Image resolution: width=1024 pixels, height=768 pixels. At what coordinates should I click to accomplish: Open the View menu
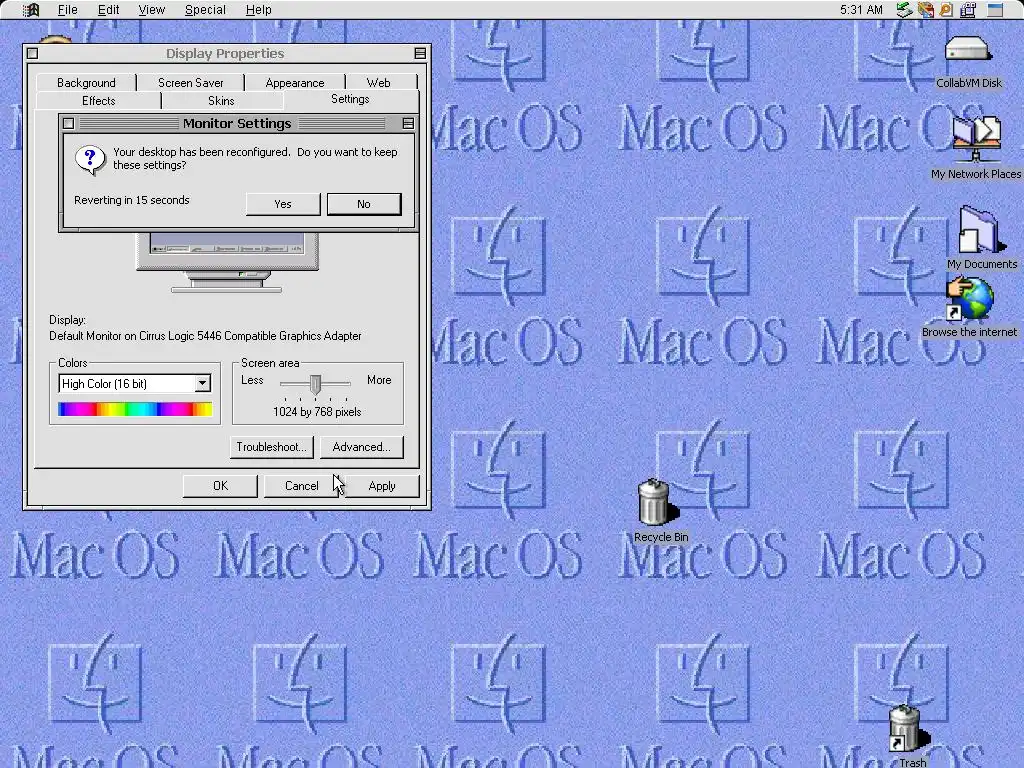[152, 10]
